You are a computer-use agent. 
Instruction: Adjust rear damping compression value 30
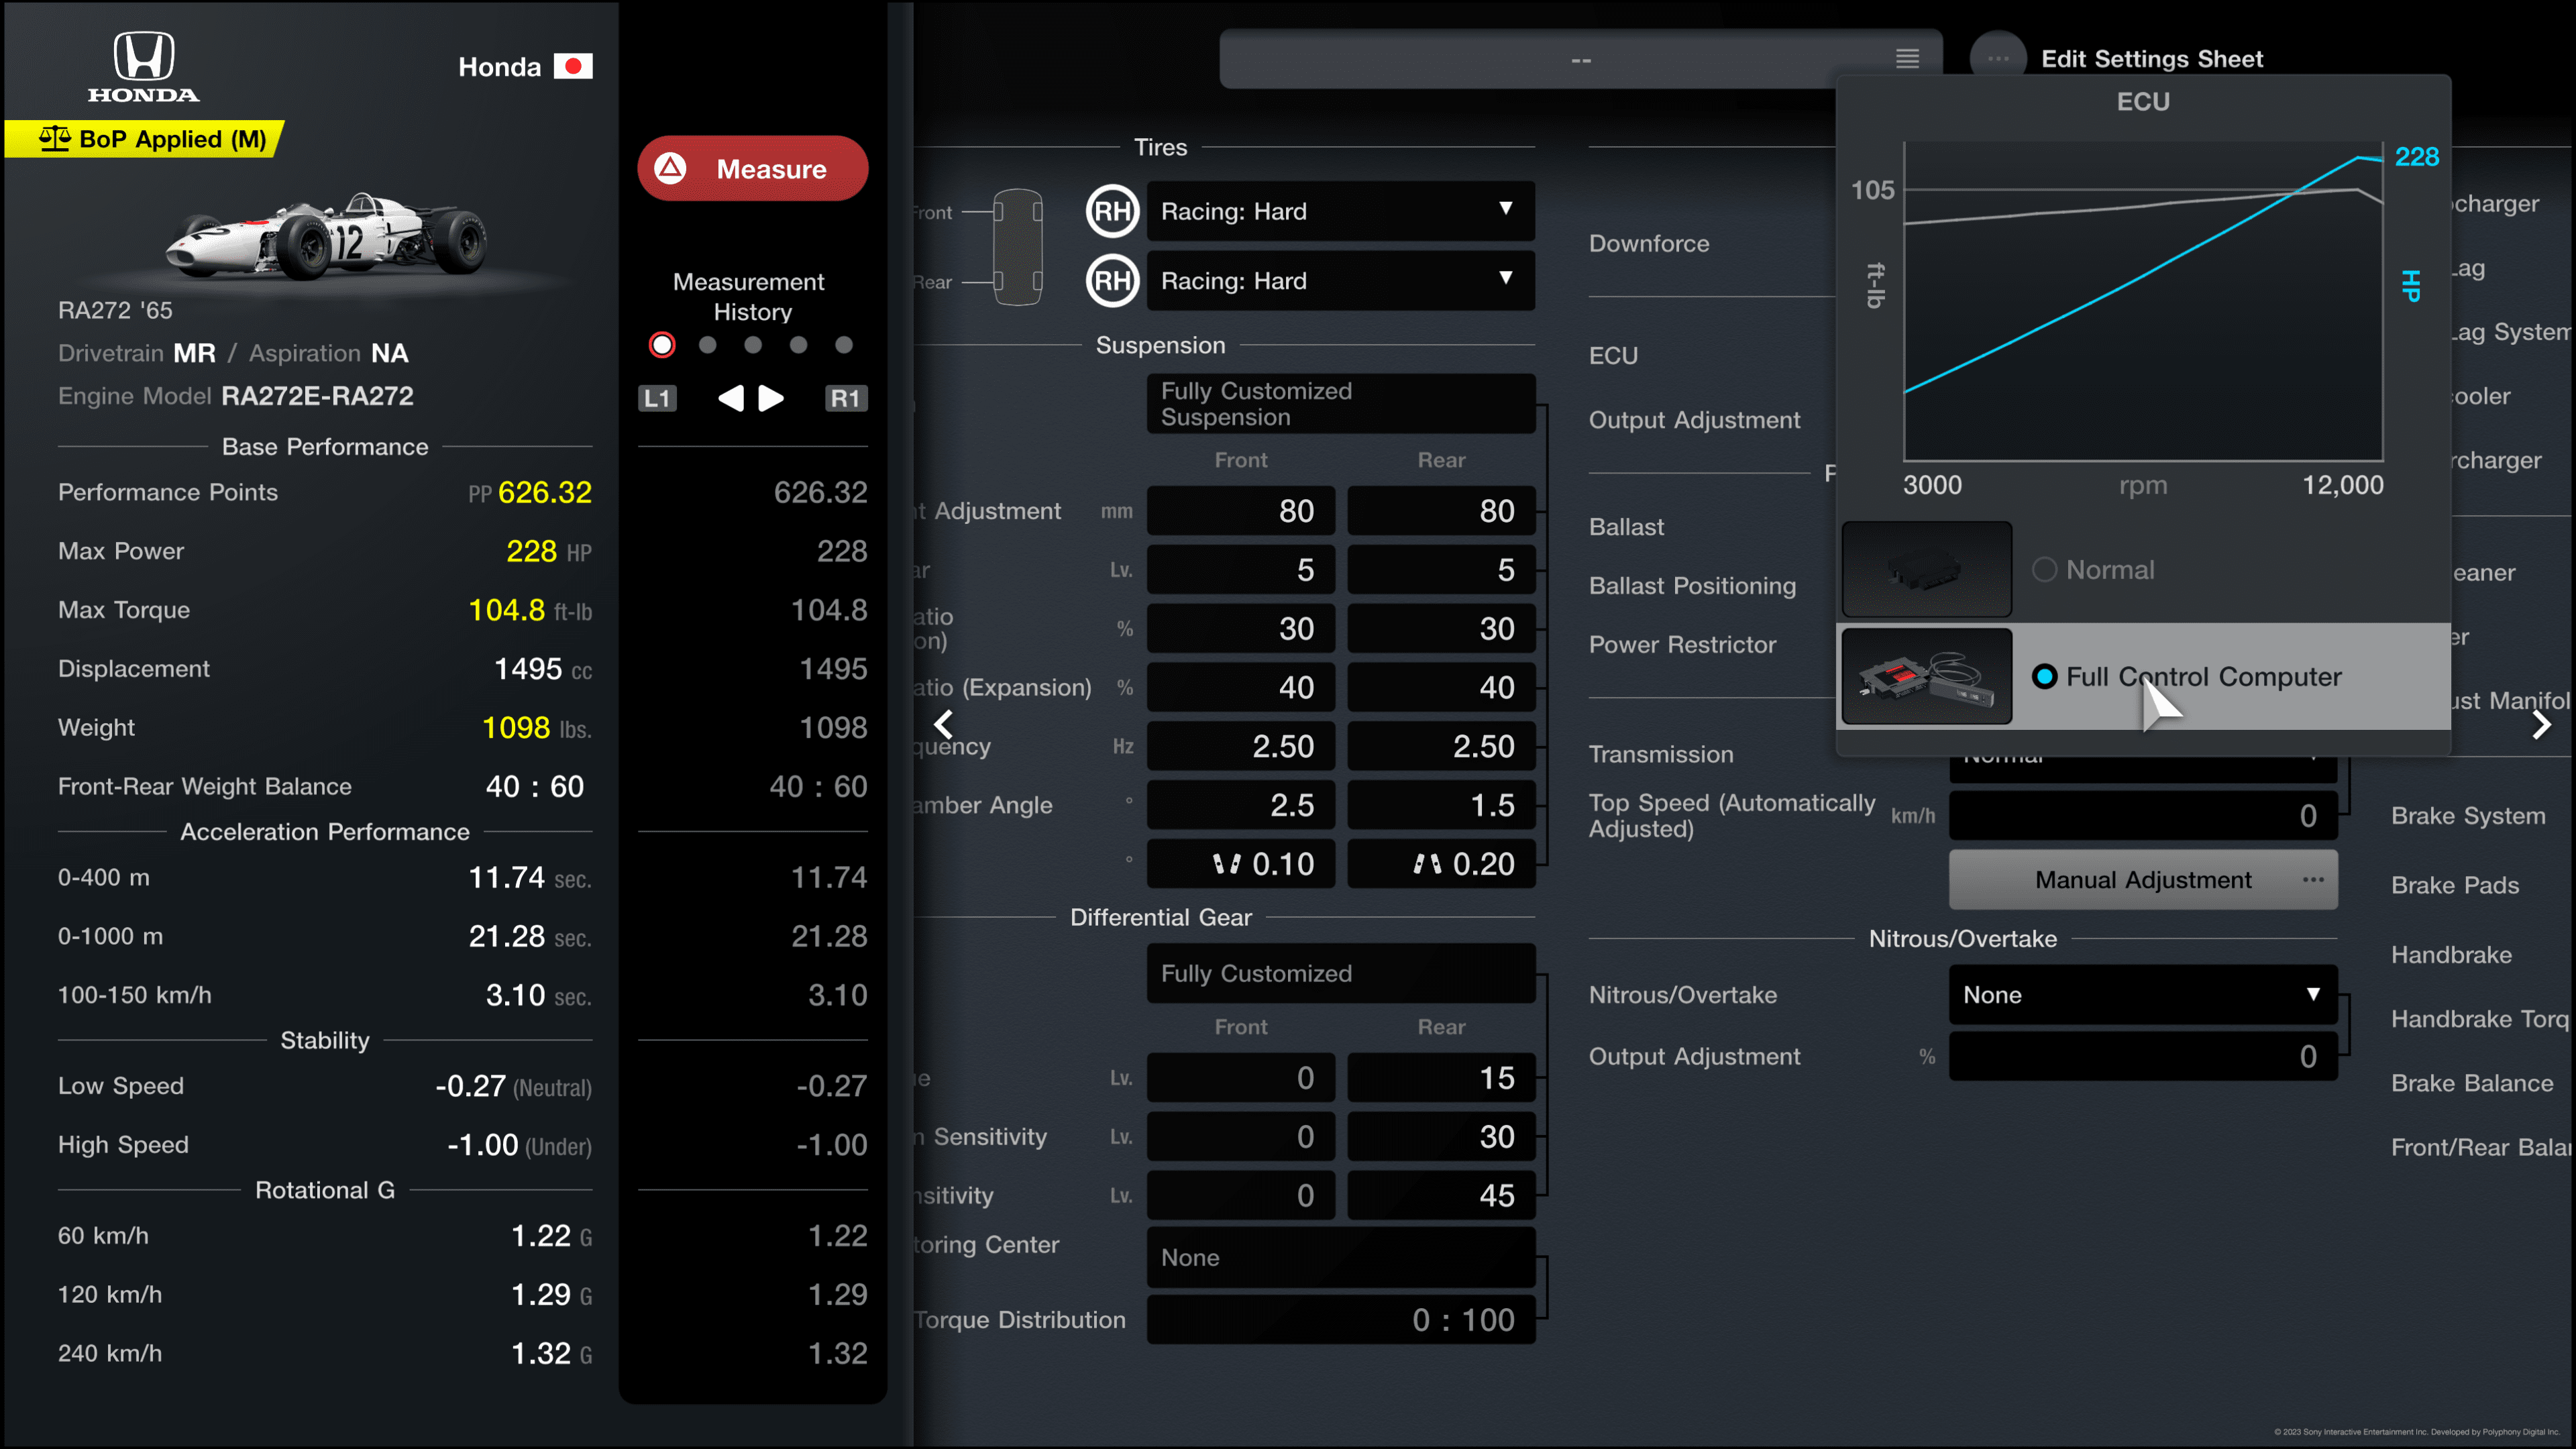coord(1441,629)
